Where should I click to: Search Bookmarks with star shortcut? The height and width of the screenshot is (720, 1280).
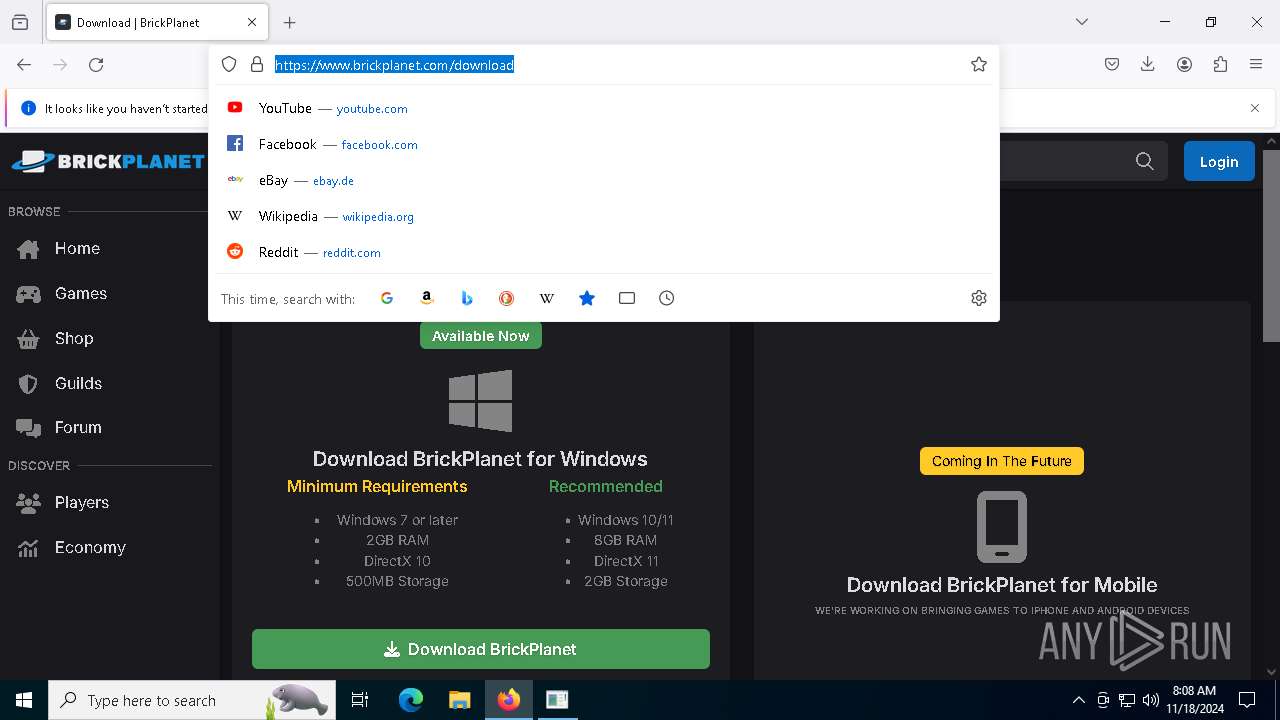click(587, 298)
